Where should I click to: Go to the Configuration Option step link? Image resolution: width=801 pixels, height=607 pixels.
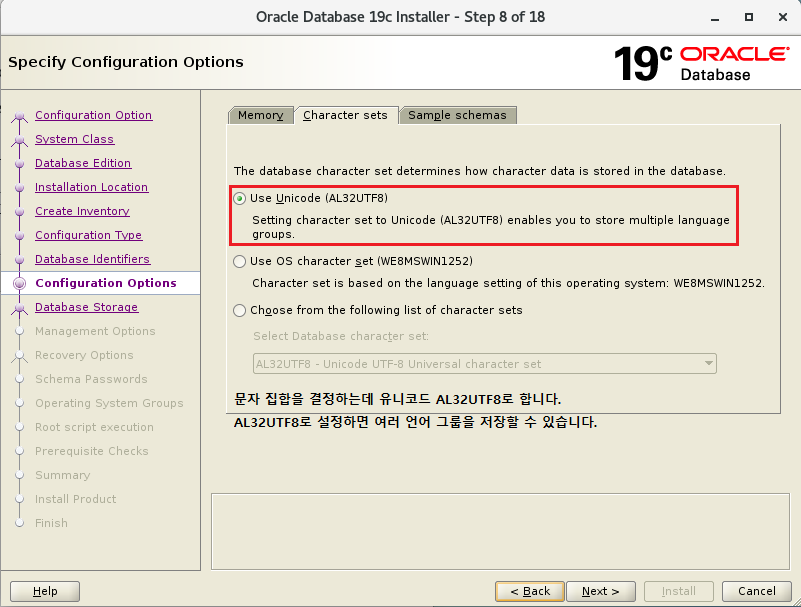point(93,115)
